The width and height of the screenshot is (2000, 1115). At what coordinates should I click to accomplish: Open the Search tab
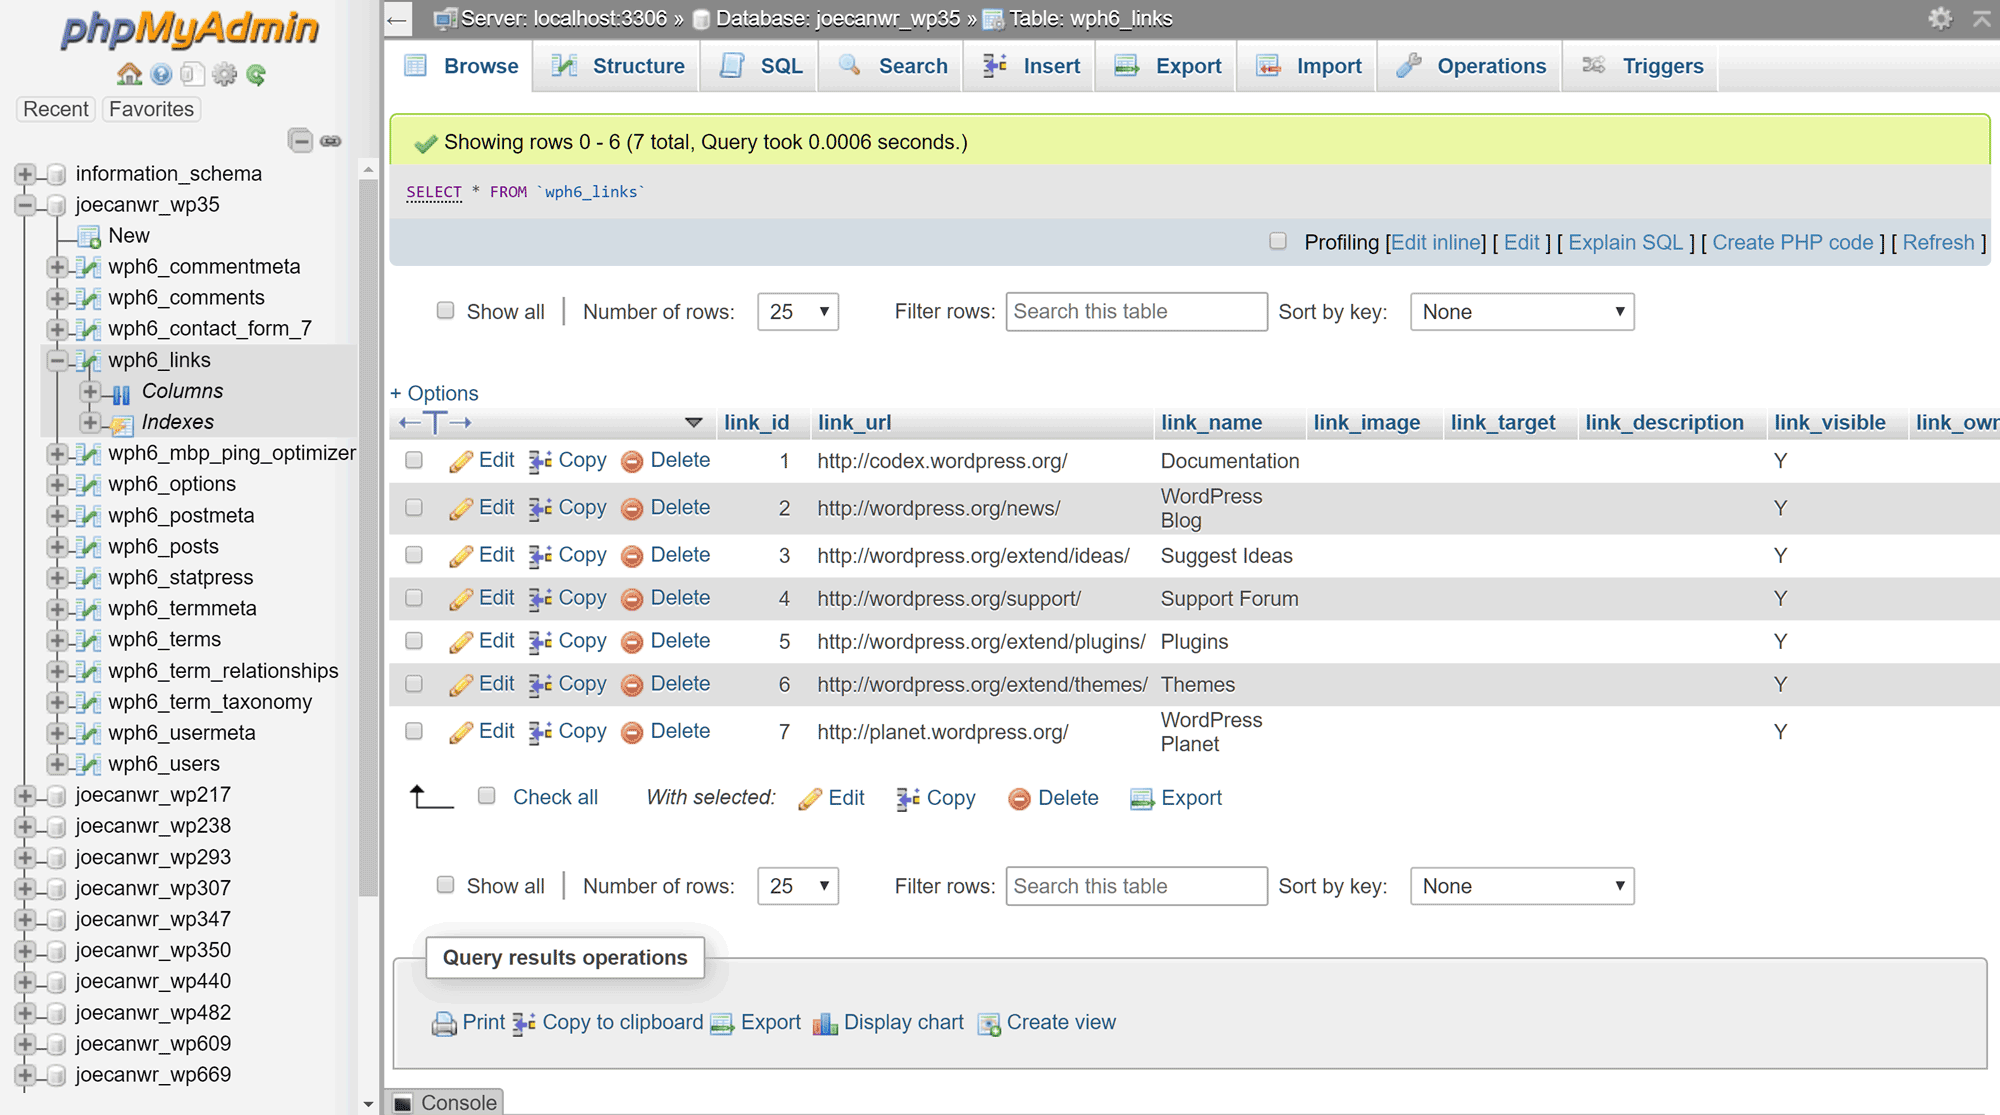(x=891, y=66)
